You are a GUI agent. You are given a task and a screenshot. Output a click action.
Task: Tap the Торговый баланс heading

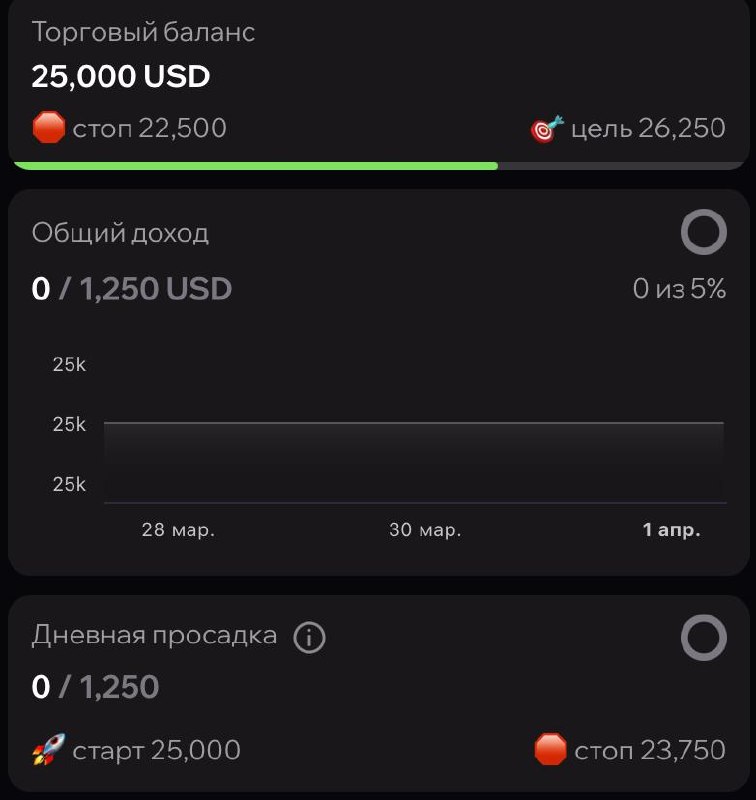tap(143, 32)
